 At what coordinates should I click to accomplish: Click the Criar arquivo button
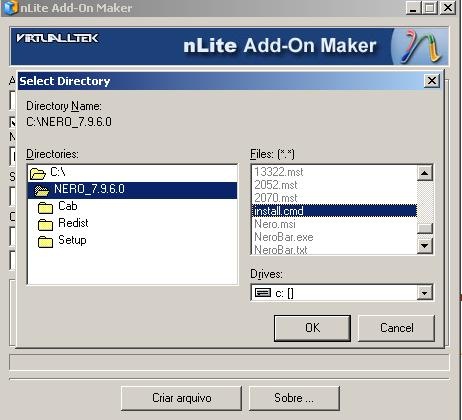pos(181,398)
